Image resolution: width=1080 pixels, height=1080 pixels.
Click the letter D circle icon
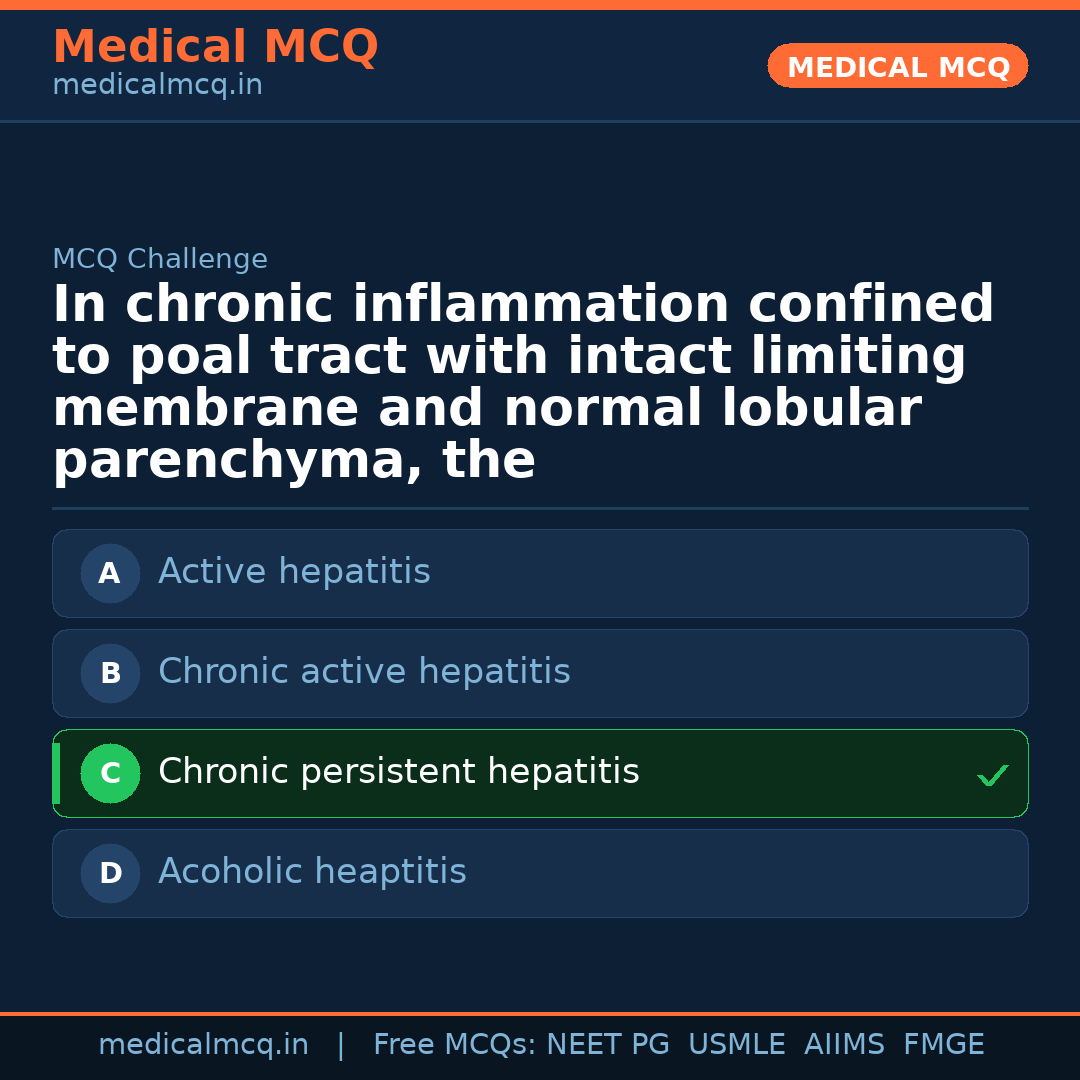tap(110, 873)
